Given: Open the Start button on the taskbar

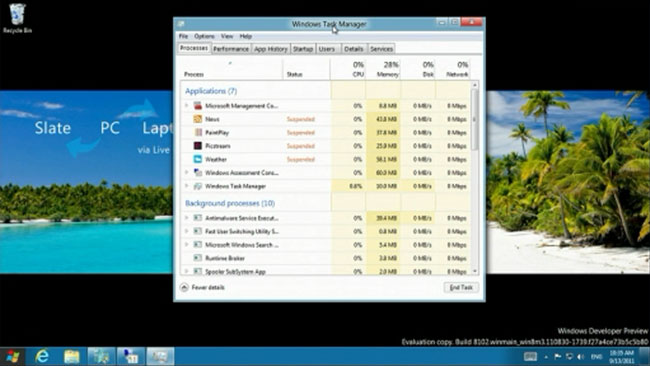Looking at the screenshot, I should point(12,356).
